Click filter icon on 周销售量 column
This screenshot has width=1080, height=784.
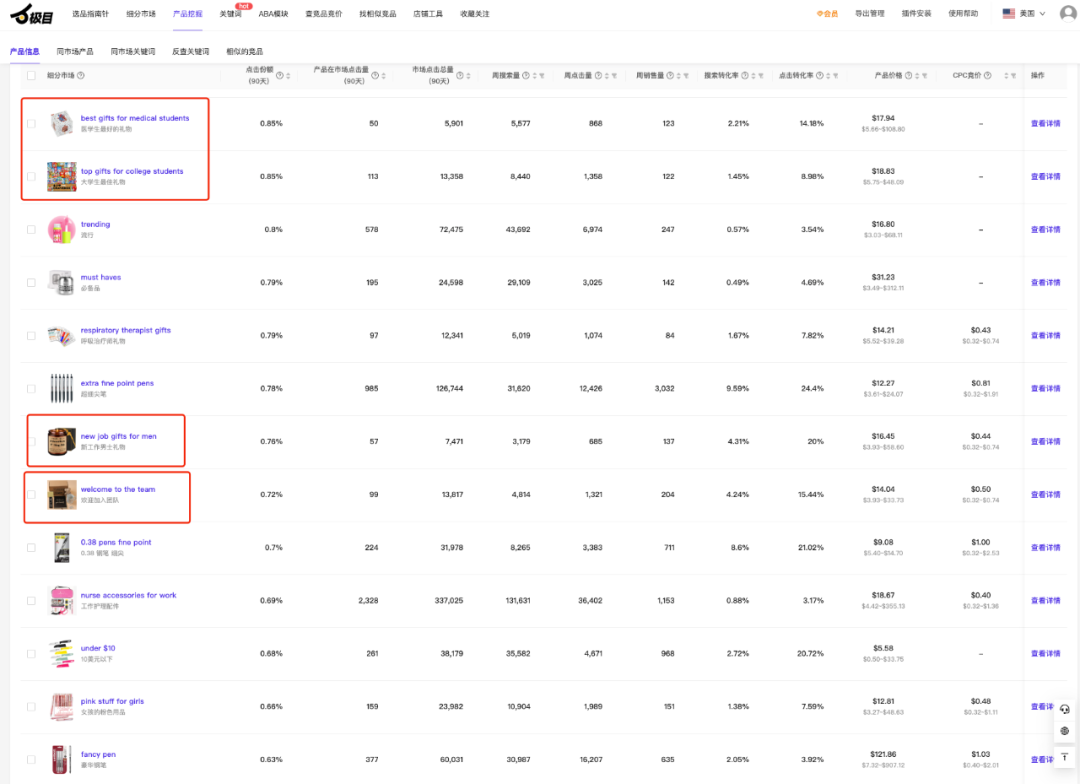click(x=686, y=76)
